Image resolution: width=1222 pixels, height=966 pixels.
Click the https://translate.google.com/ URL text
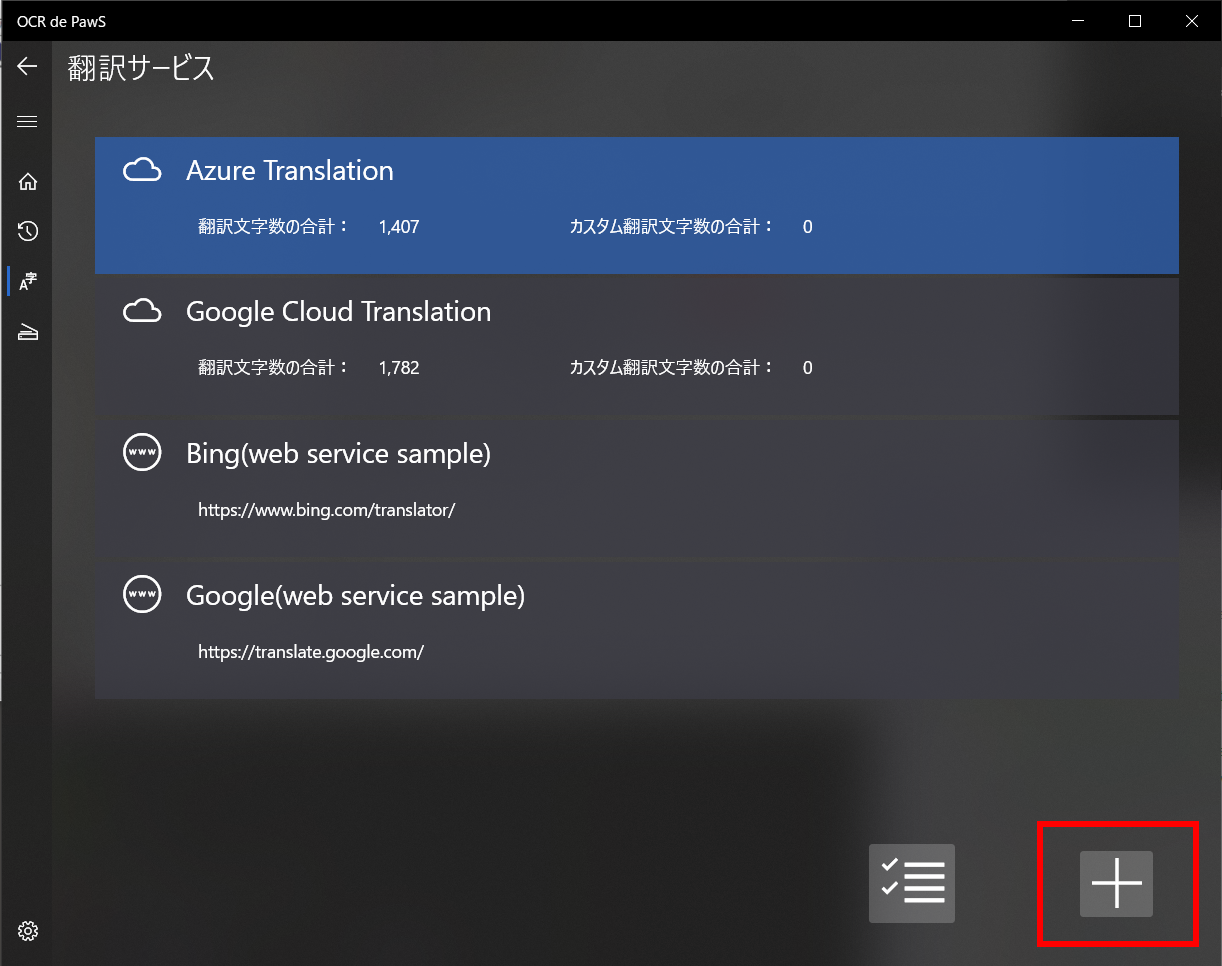pyautogui.click(x=311, y=652)
